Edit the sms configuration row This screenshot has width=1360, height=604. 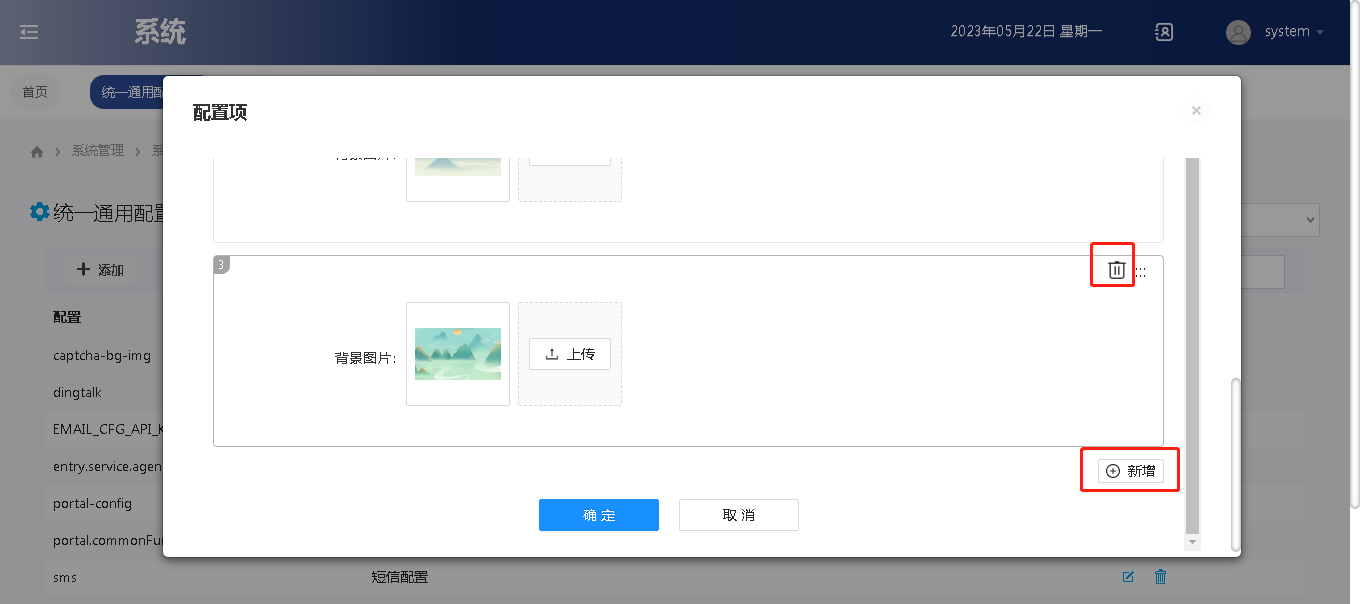point(1128,577)
